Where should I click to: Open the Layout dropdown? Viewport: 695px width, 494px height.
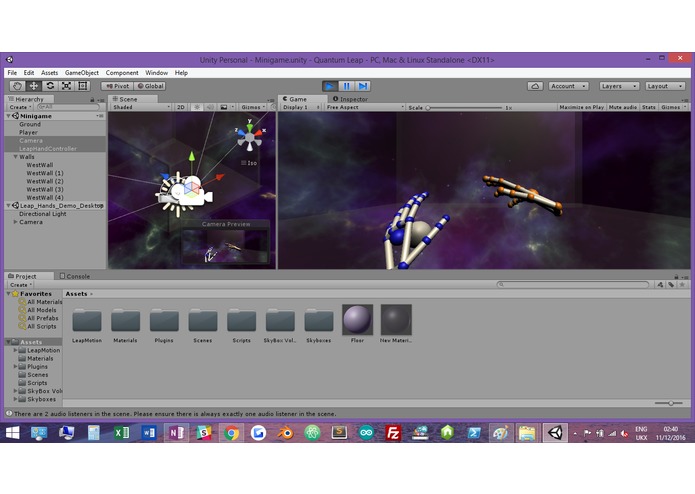pyautogui.click(x=665, y=86)
